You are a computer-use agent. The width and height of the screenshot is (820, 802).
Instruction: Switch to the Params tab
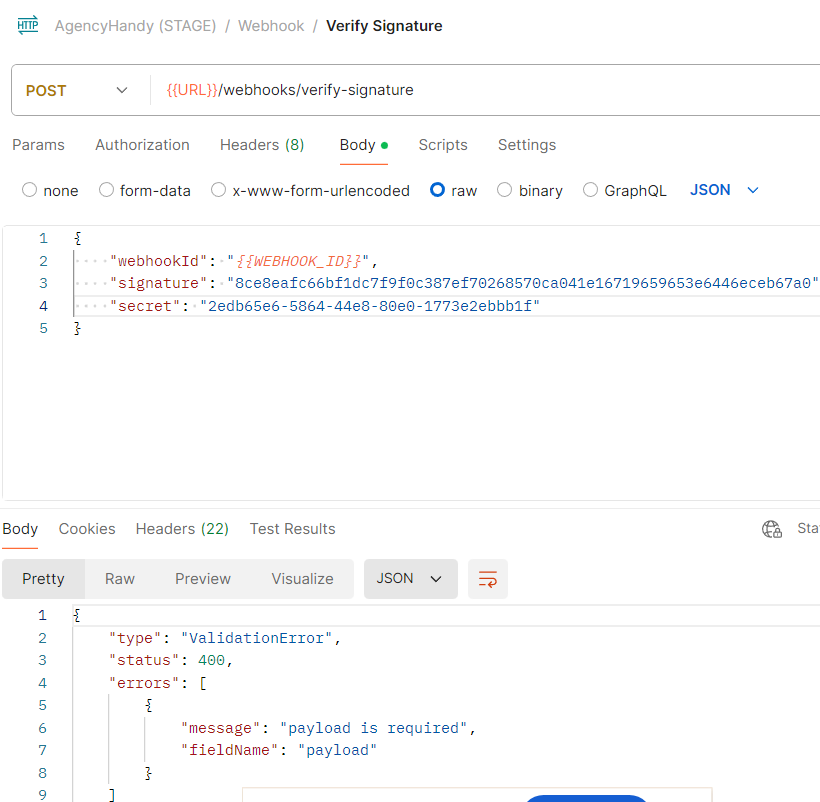pyautogui.click(x=38, y=145)
